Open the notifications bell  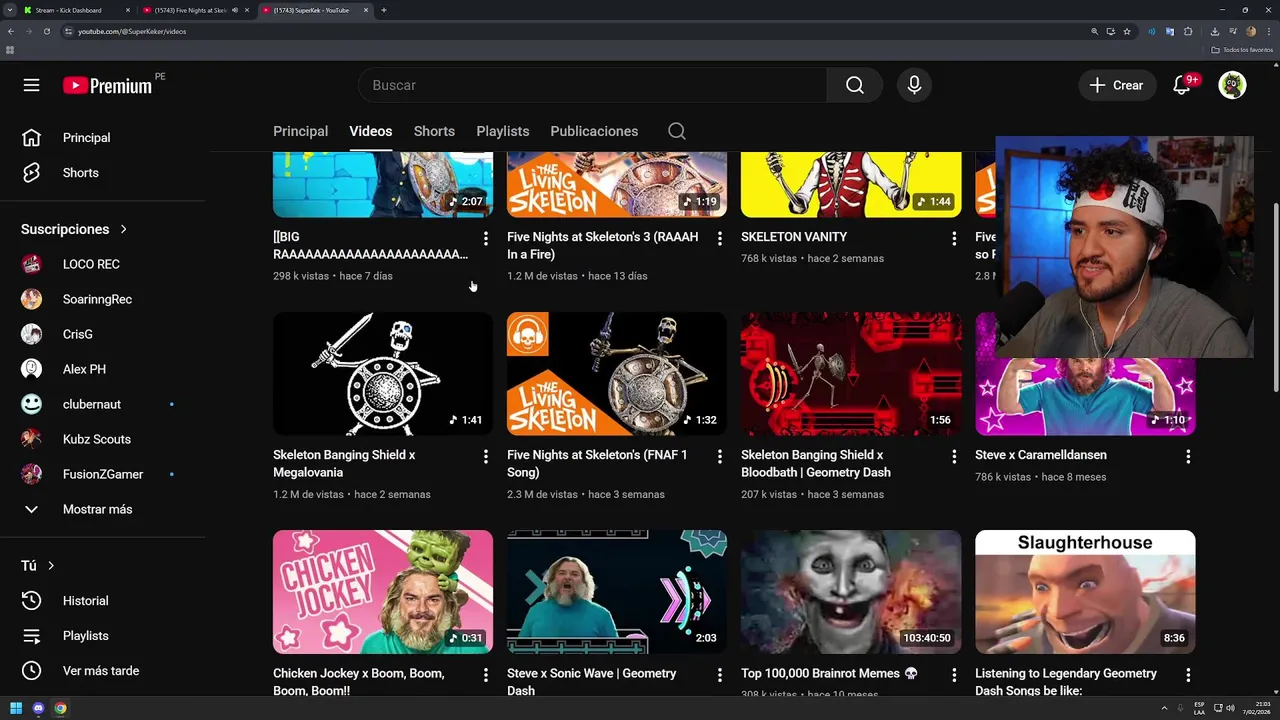point(1182,85)
